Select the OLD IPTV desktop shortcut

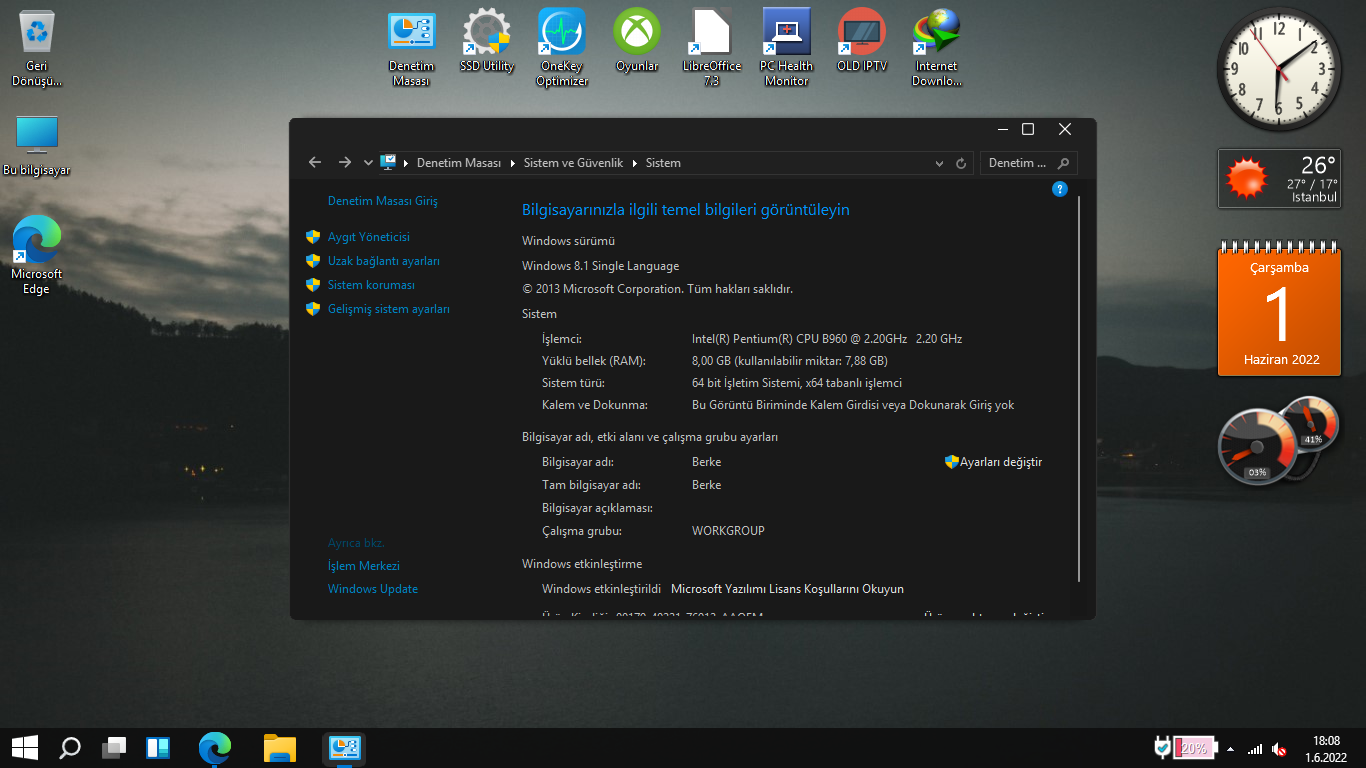tap(862, 41)
